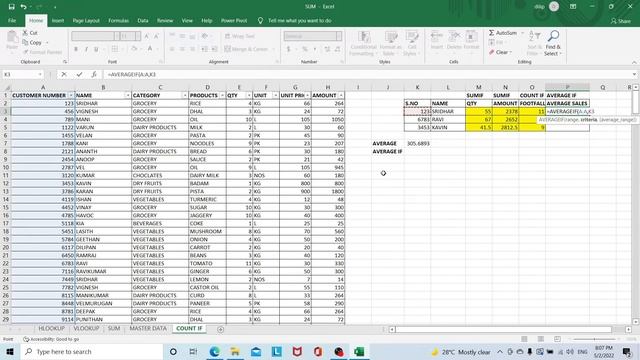Open UNIT column filter dropdown
Viewport: 640px width, 360px height.
tap(275, 95)
